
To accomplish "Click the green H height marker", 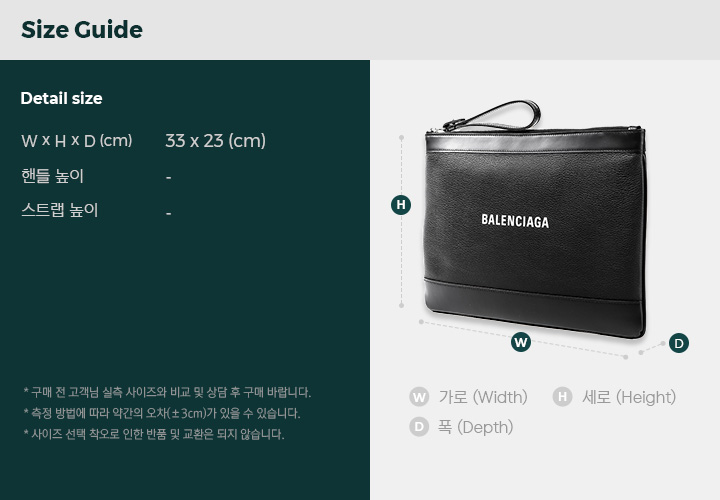I will pyautogui.click(x=401, y=205).
